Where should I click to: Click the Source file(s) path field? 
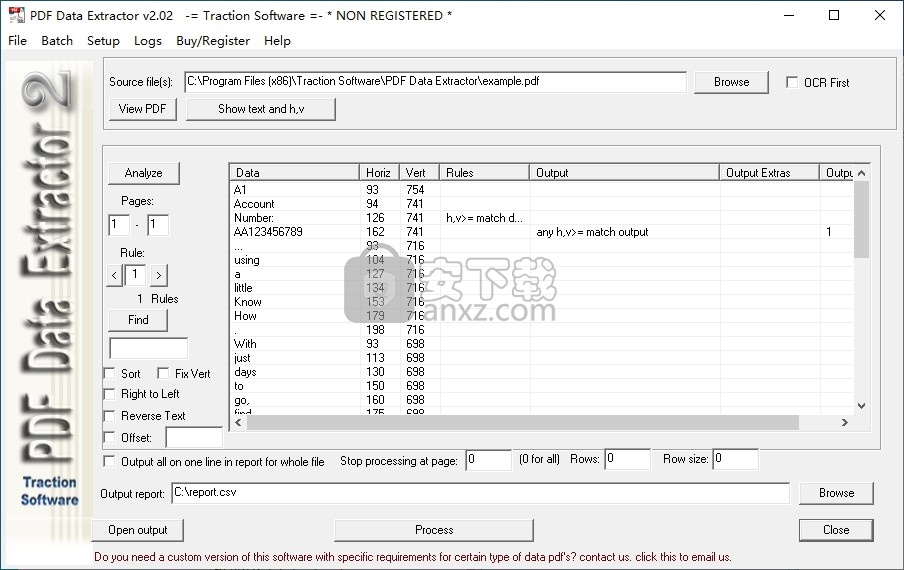click(x=435, y=82)
